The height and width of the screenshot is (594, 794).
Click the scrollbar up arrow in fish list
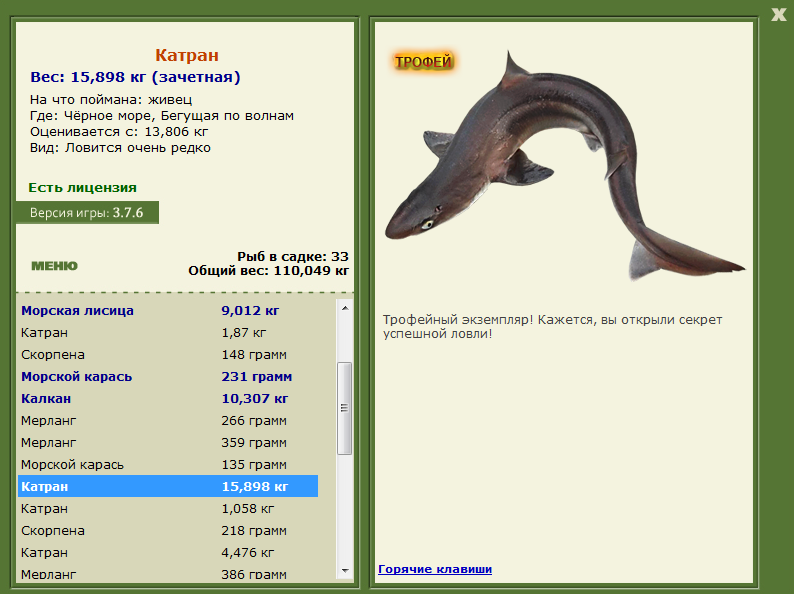[x=345, y=308]
